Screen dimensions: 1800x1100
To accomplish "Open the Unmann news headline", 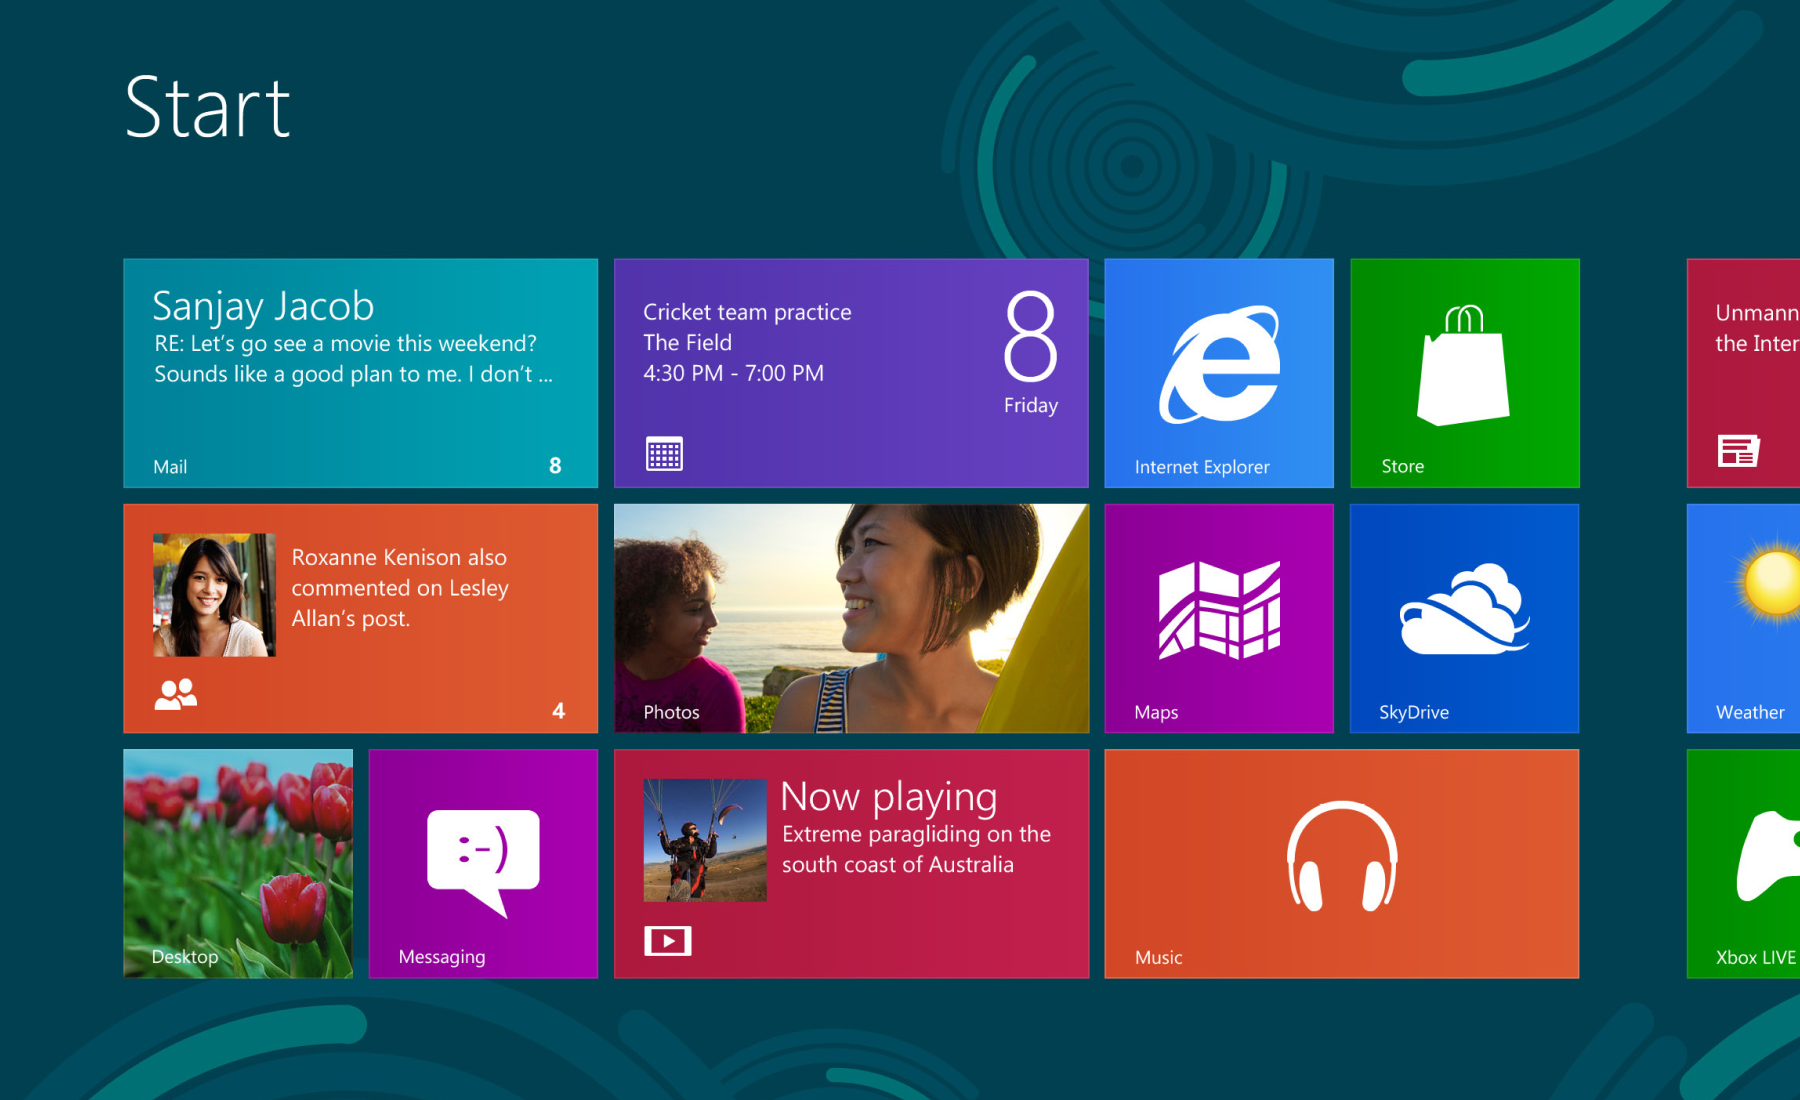I will pyautogui.click(x=1757, y=328).
